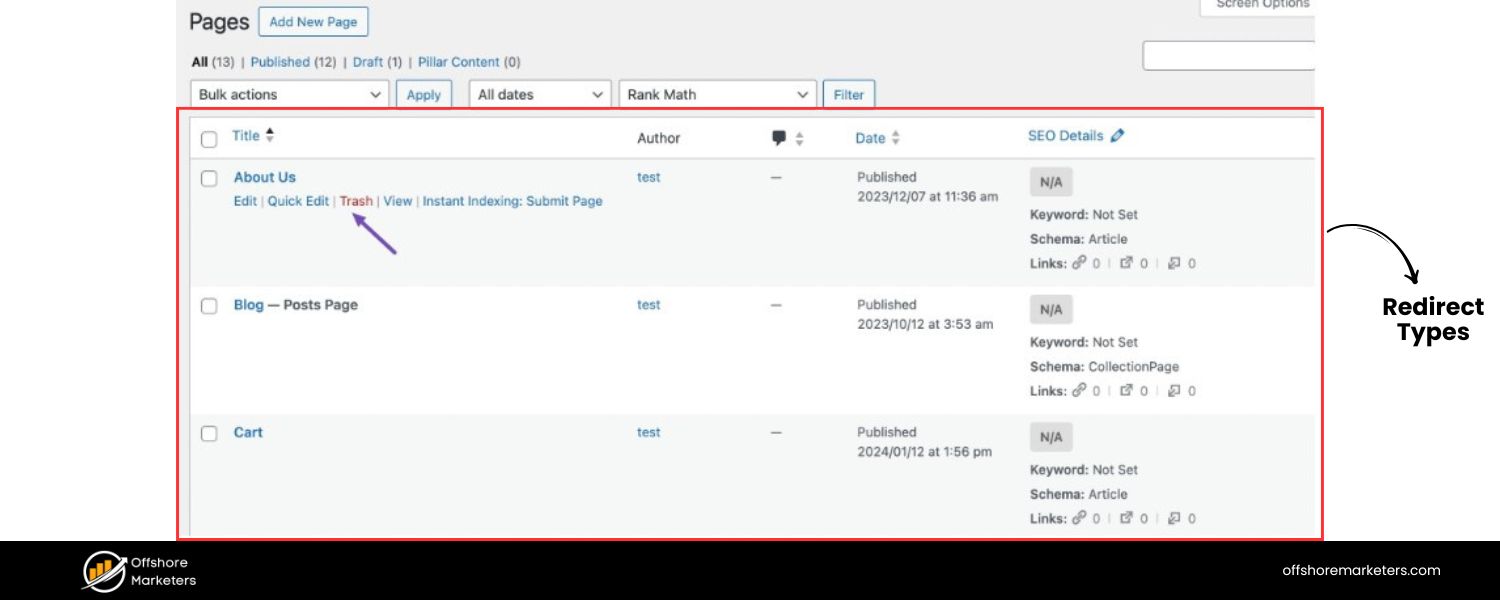Click the internal links icon in About Us row

(x=1079, y=263)
